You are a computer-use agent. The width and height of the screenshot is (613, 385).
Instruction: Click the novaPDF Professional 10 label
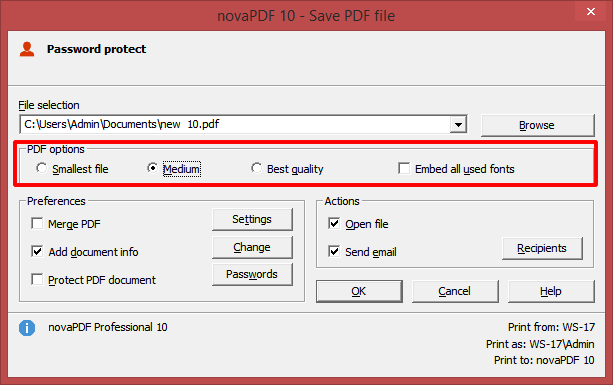pyautogui.click(x=108, y=327)
